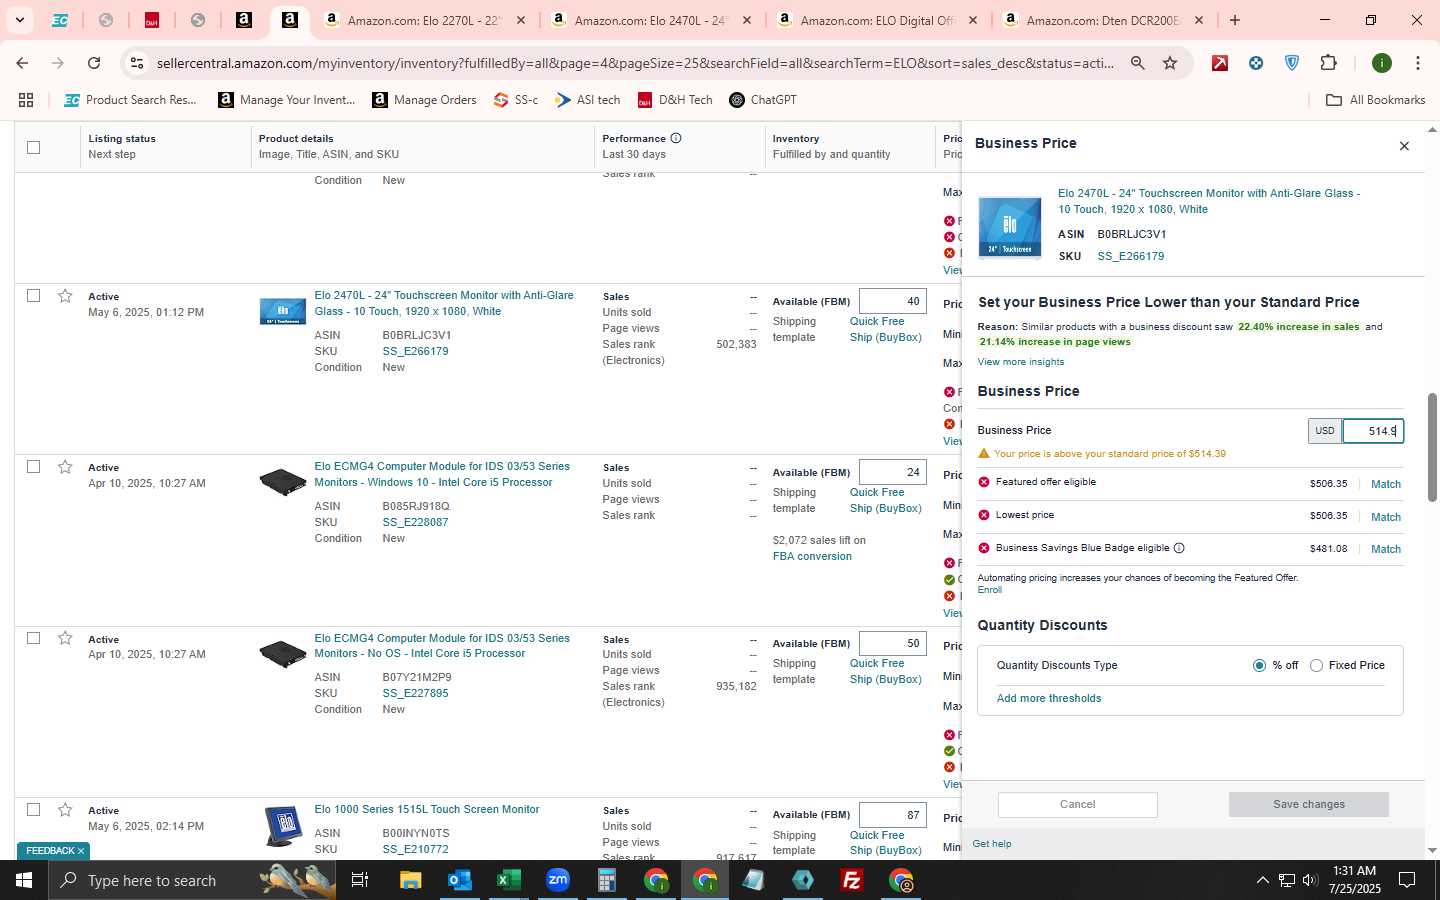
Task: Edit available quantity field showing 24
Action: (892, 472)
